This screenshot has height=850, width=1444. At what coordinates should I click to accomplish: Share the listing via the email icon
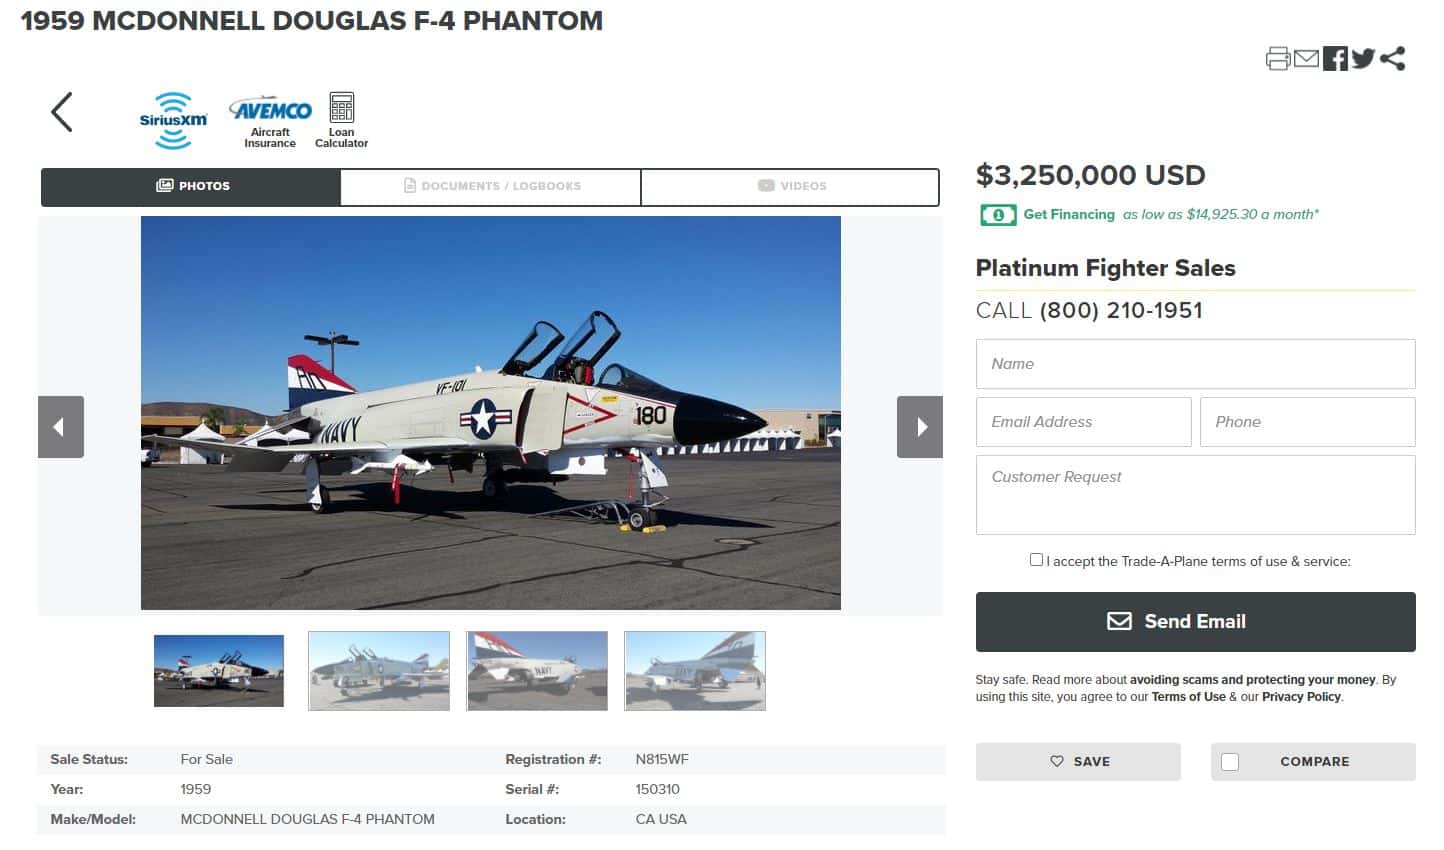(1306, 58)
